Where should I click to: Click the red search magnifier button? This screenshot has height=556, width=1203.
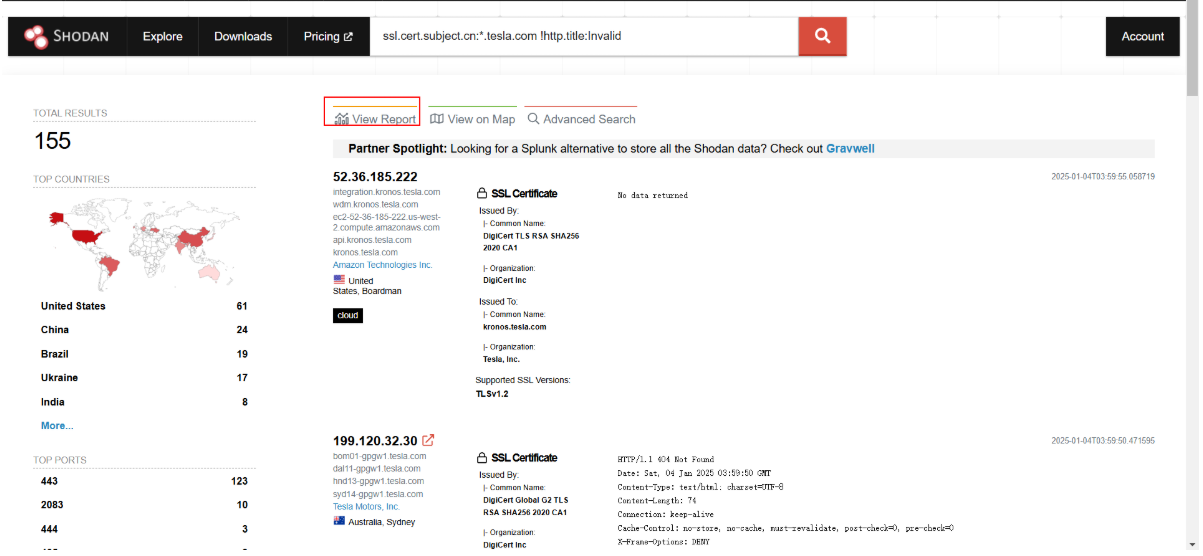(x=822, y=37)
